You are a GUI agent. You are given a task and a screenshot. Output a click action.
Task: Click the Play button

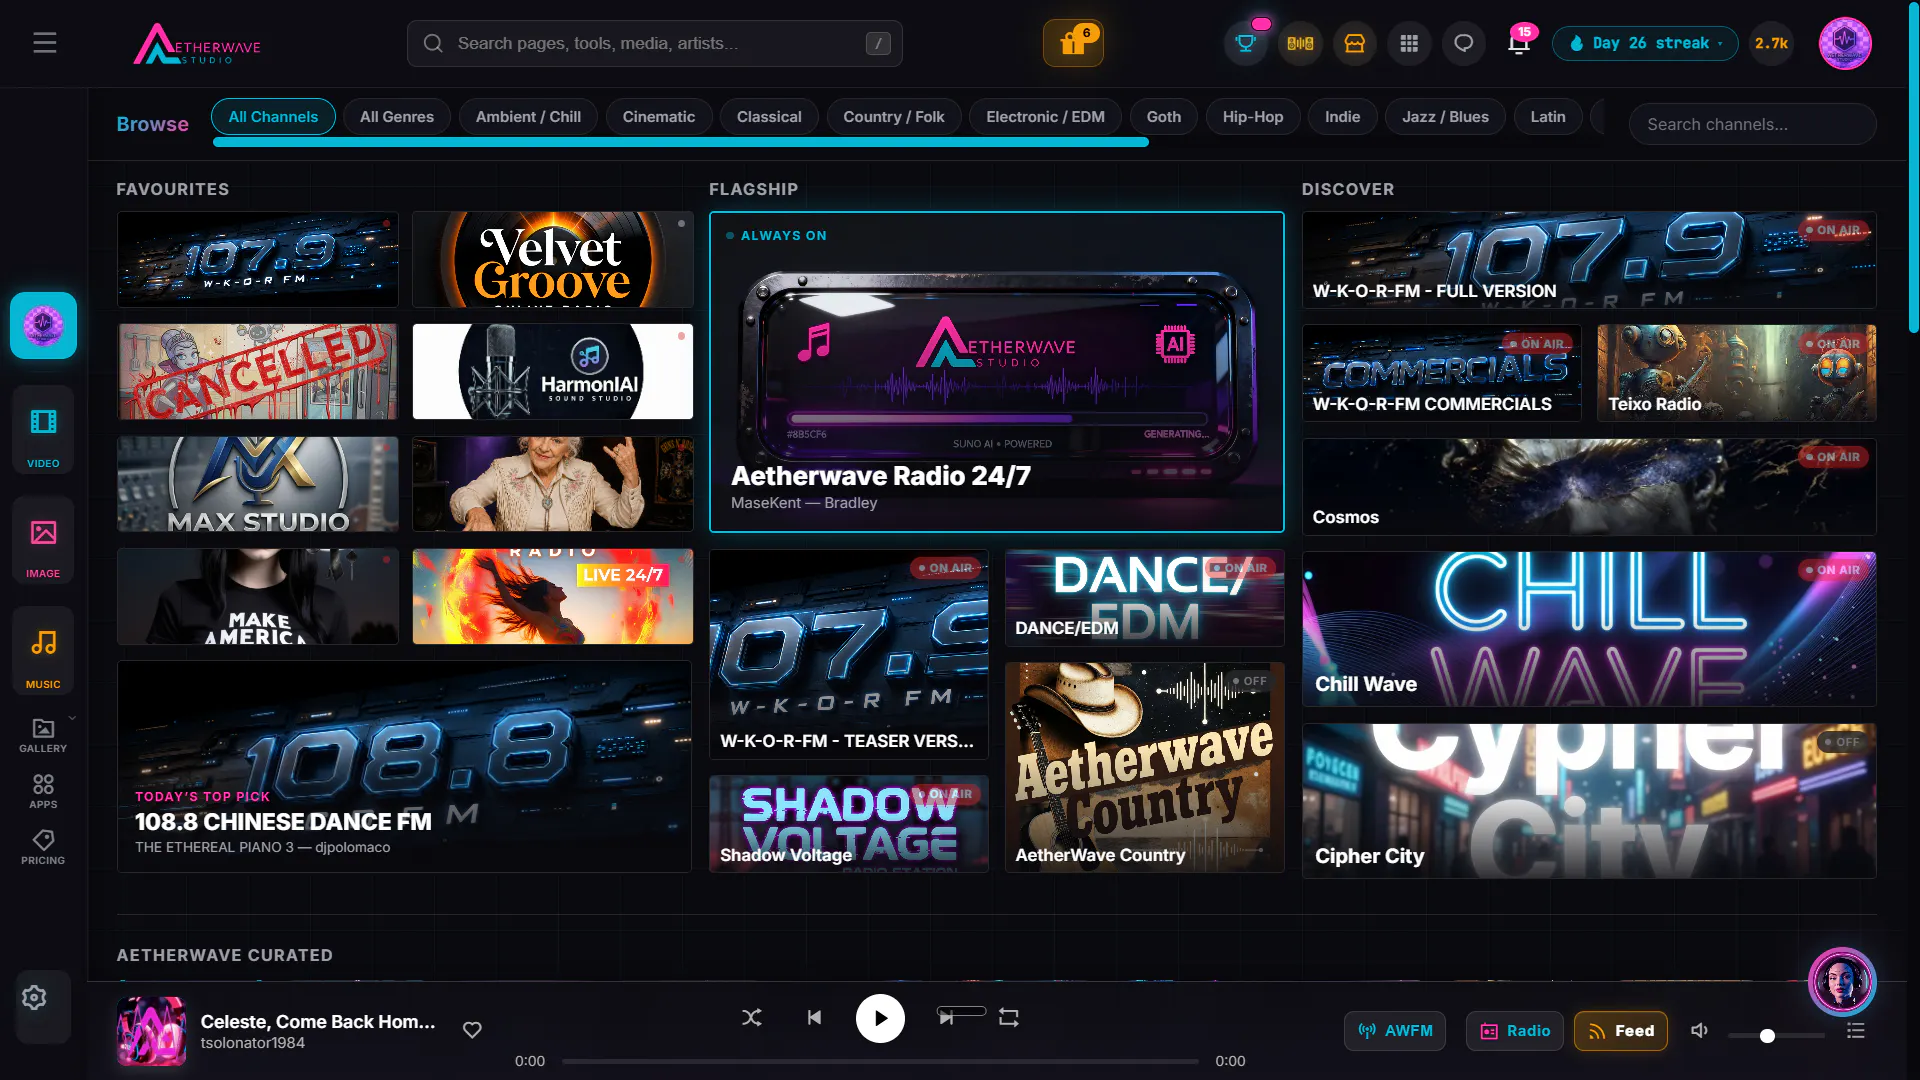880,1018
